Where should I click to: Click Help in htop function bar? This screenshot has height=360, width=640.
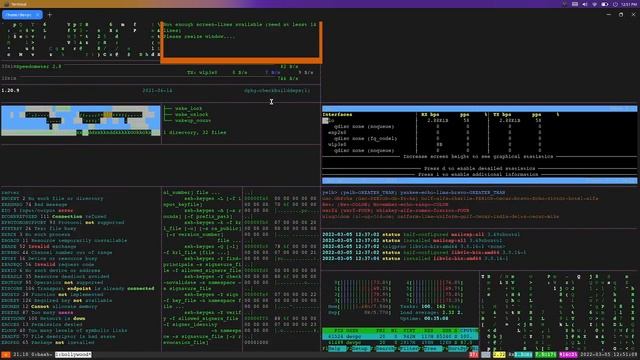coord(337,349)
